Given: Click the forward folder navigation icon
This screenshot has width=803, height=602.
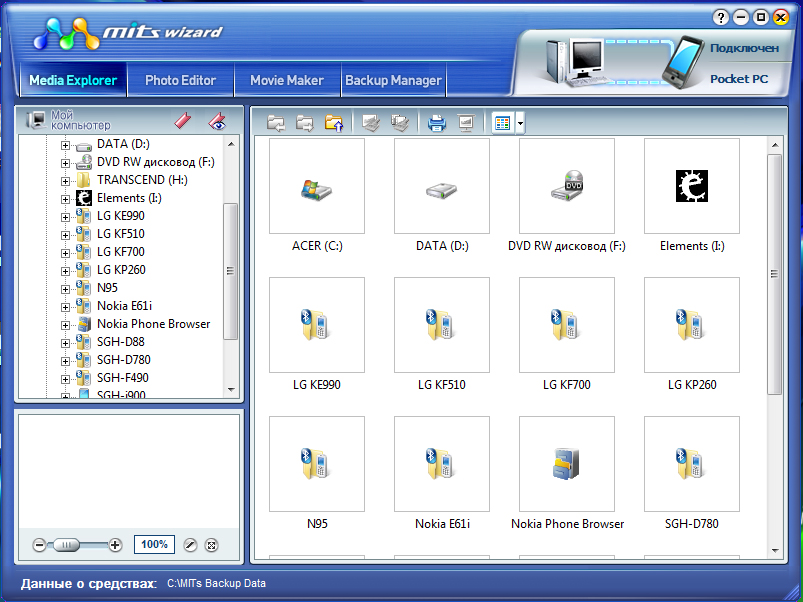Looking at the screenshot, I should tap(305, 123).
